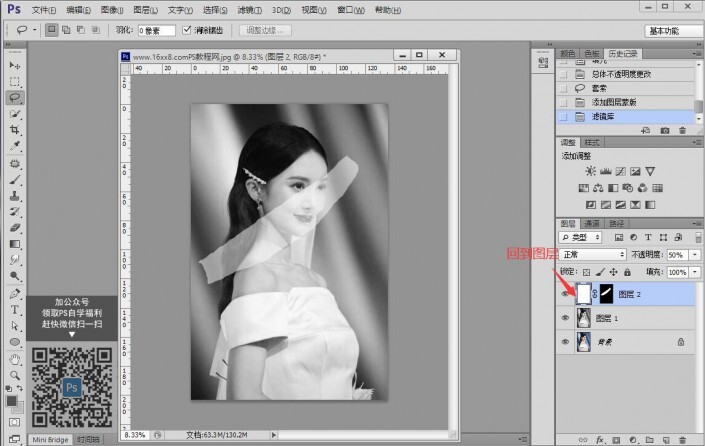This screenshot has height=446, width=705.
Task: Pick the Eyedropper tool
Action: [15, 146]
